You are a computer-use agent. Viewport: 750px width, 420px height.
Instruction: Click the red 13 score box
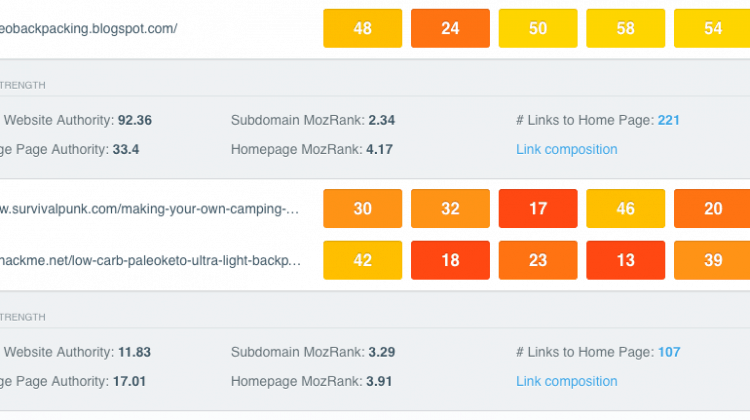point(626,260)
